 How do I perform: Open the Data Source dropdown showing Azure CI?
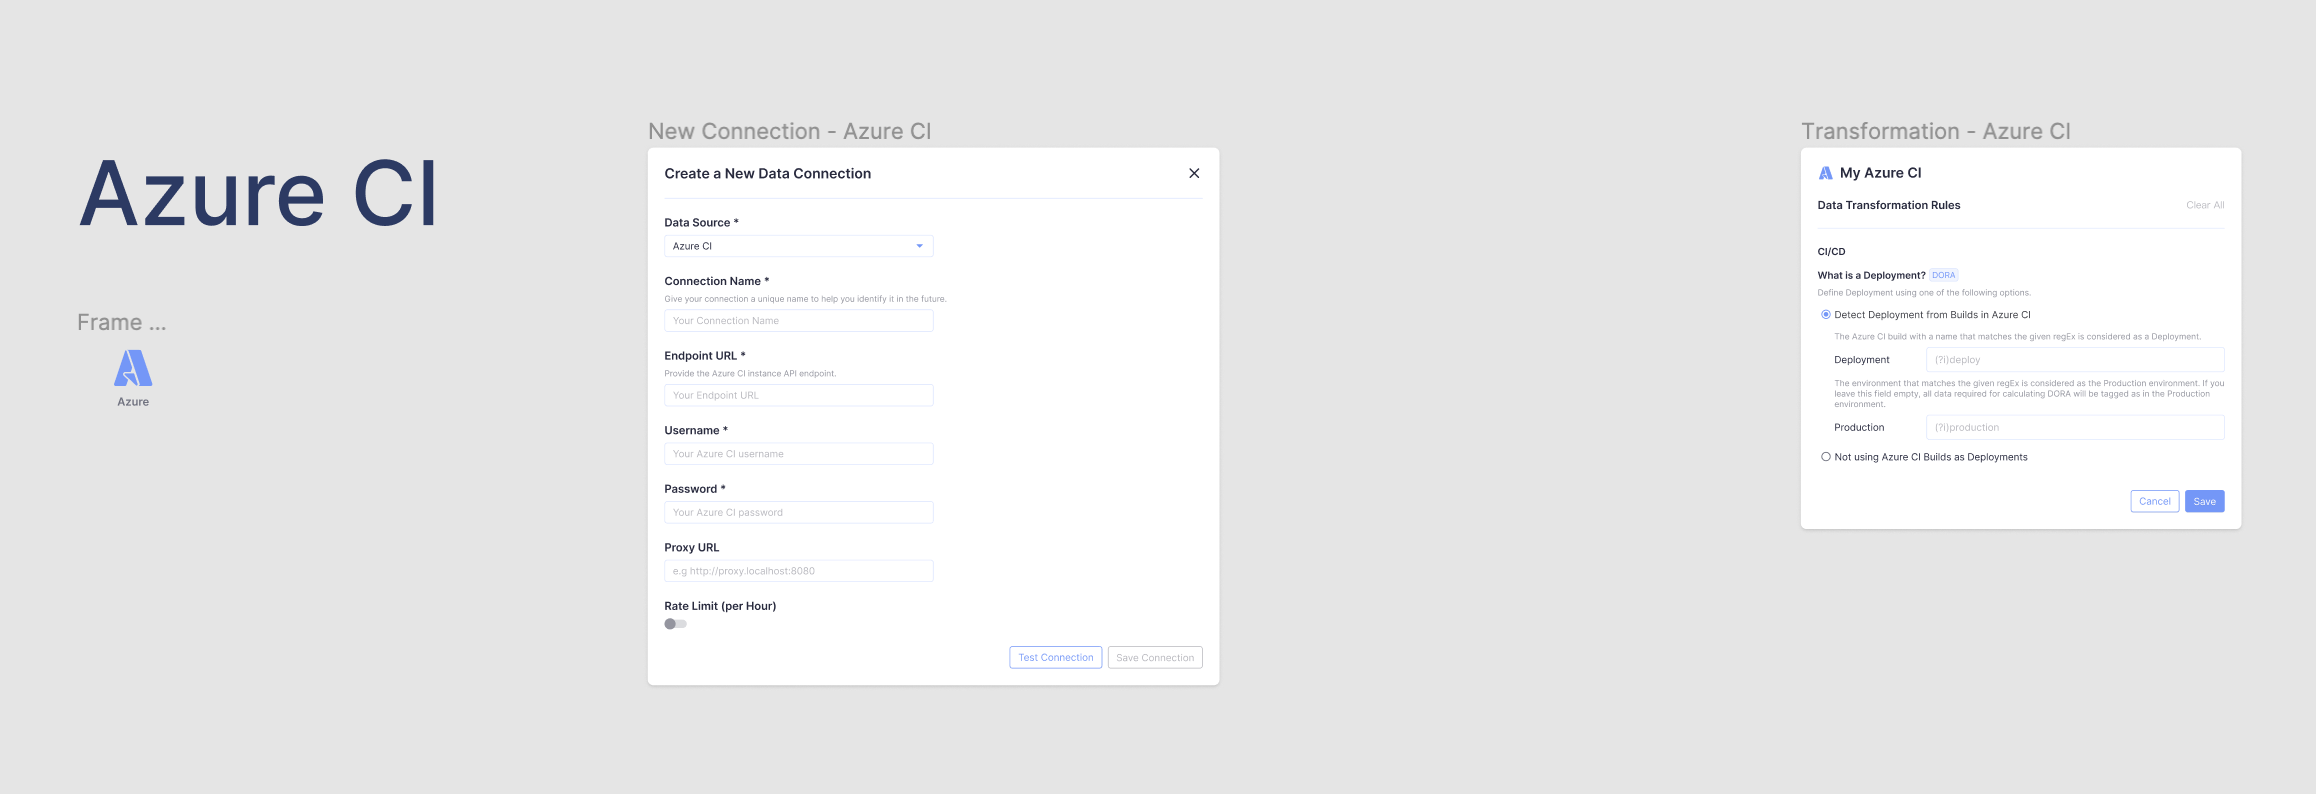pyautogui.click(x=798, y=246)
